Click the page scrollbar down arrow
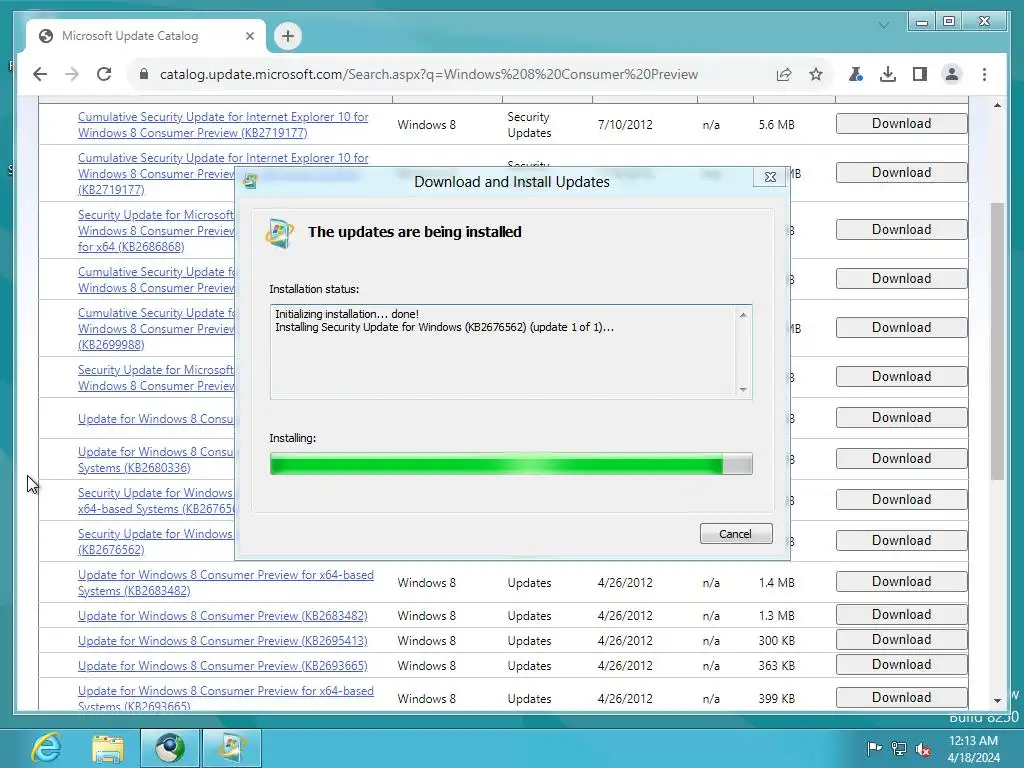The height and width of the screenshot is (768, 1024). tap(997, 700)
